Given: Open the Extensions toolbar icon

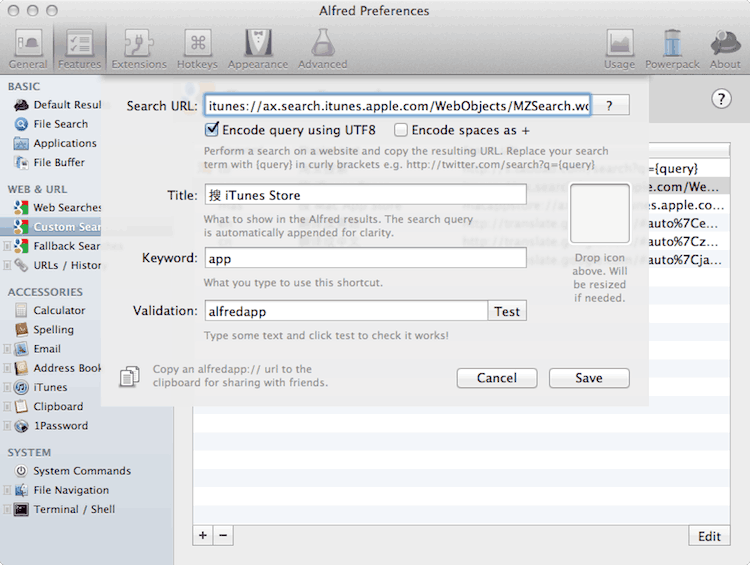Looking at the screenshot, I should point(139,49).
